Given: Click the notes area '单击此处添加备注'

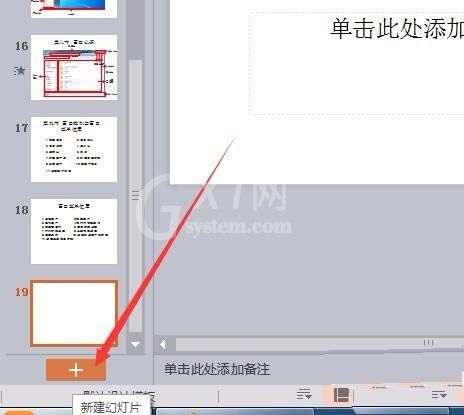Looking at the screenshot, I should coord(217,369).
